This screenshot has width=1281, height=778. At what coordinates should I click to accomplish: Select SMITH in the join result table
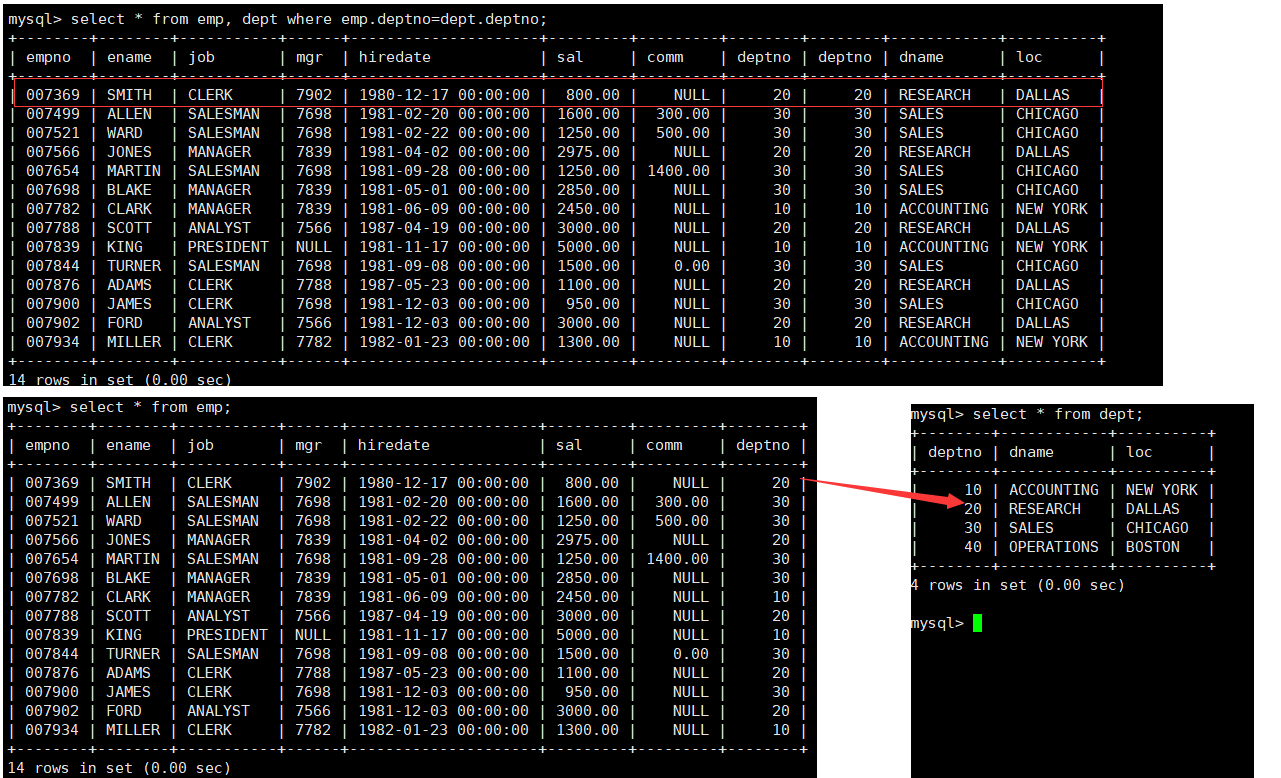pyautogui.click(x=129, y=95)
